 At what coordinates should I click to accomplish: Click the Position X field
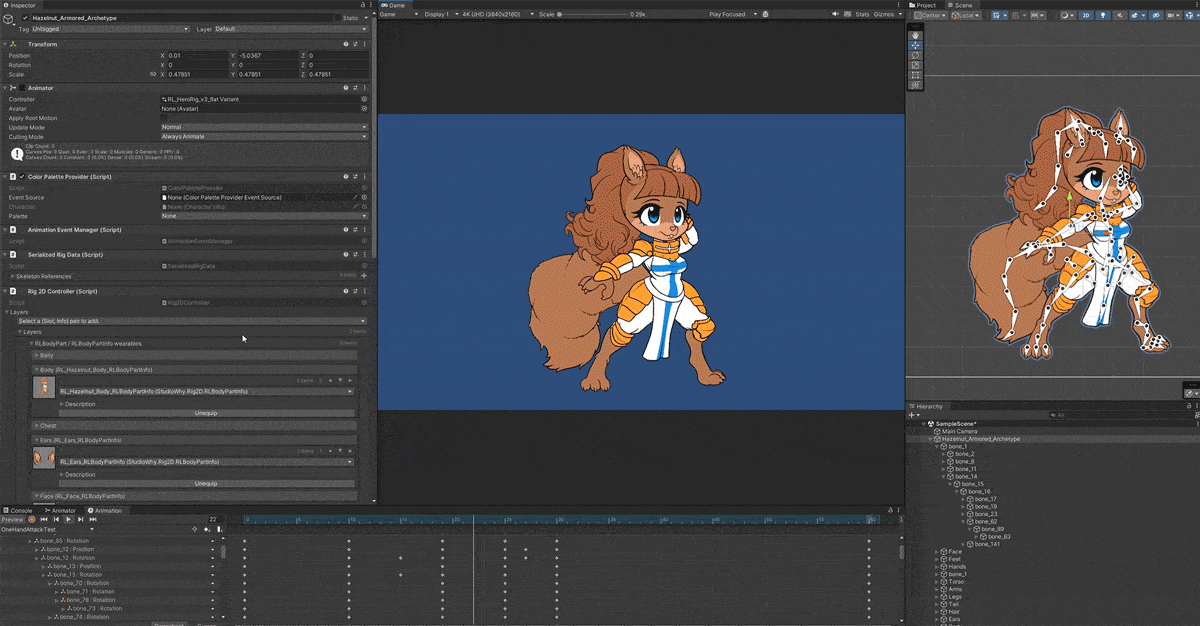click(x=196, y=55)
